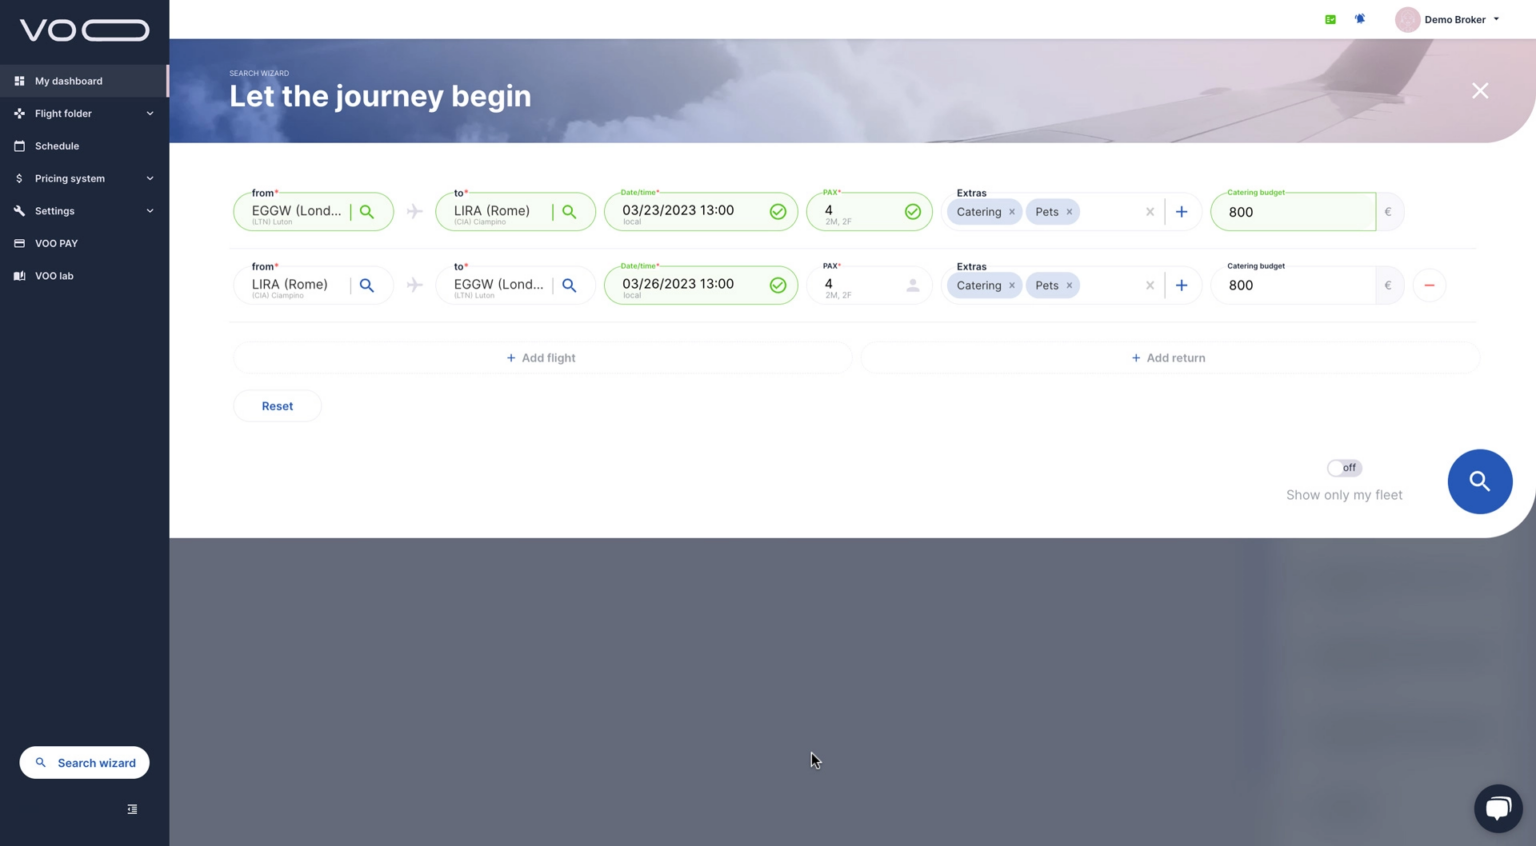Screen dimensions: 1536x846
Task: Open the Schedule page
Action: (x=57, y=146)
